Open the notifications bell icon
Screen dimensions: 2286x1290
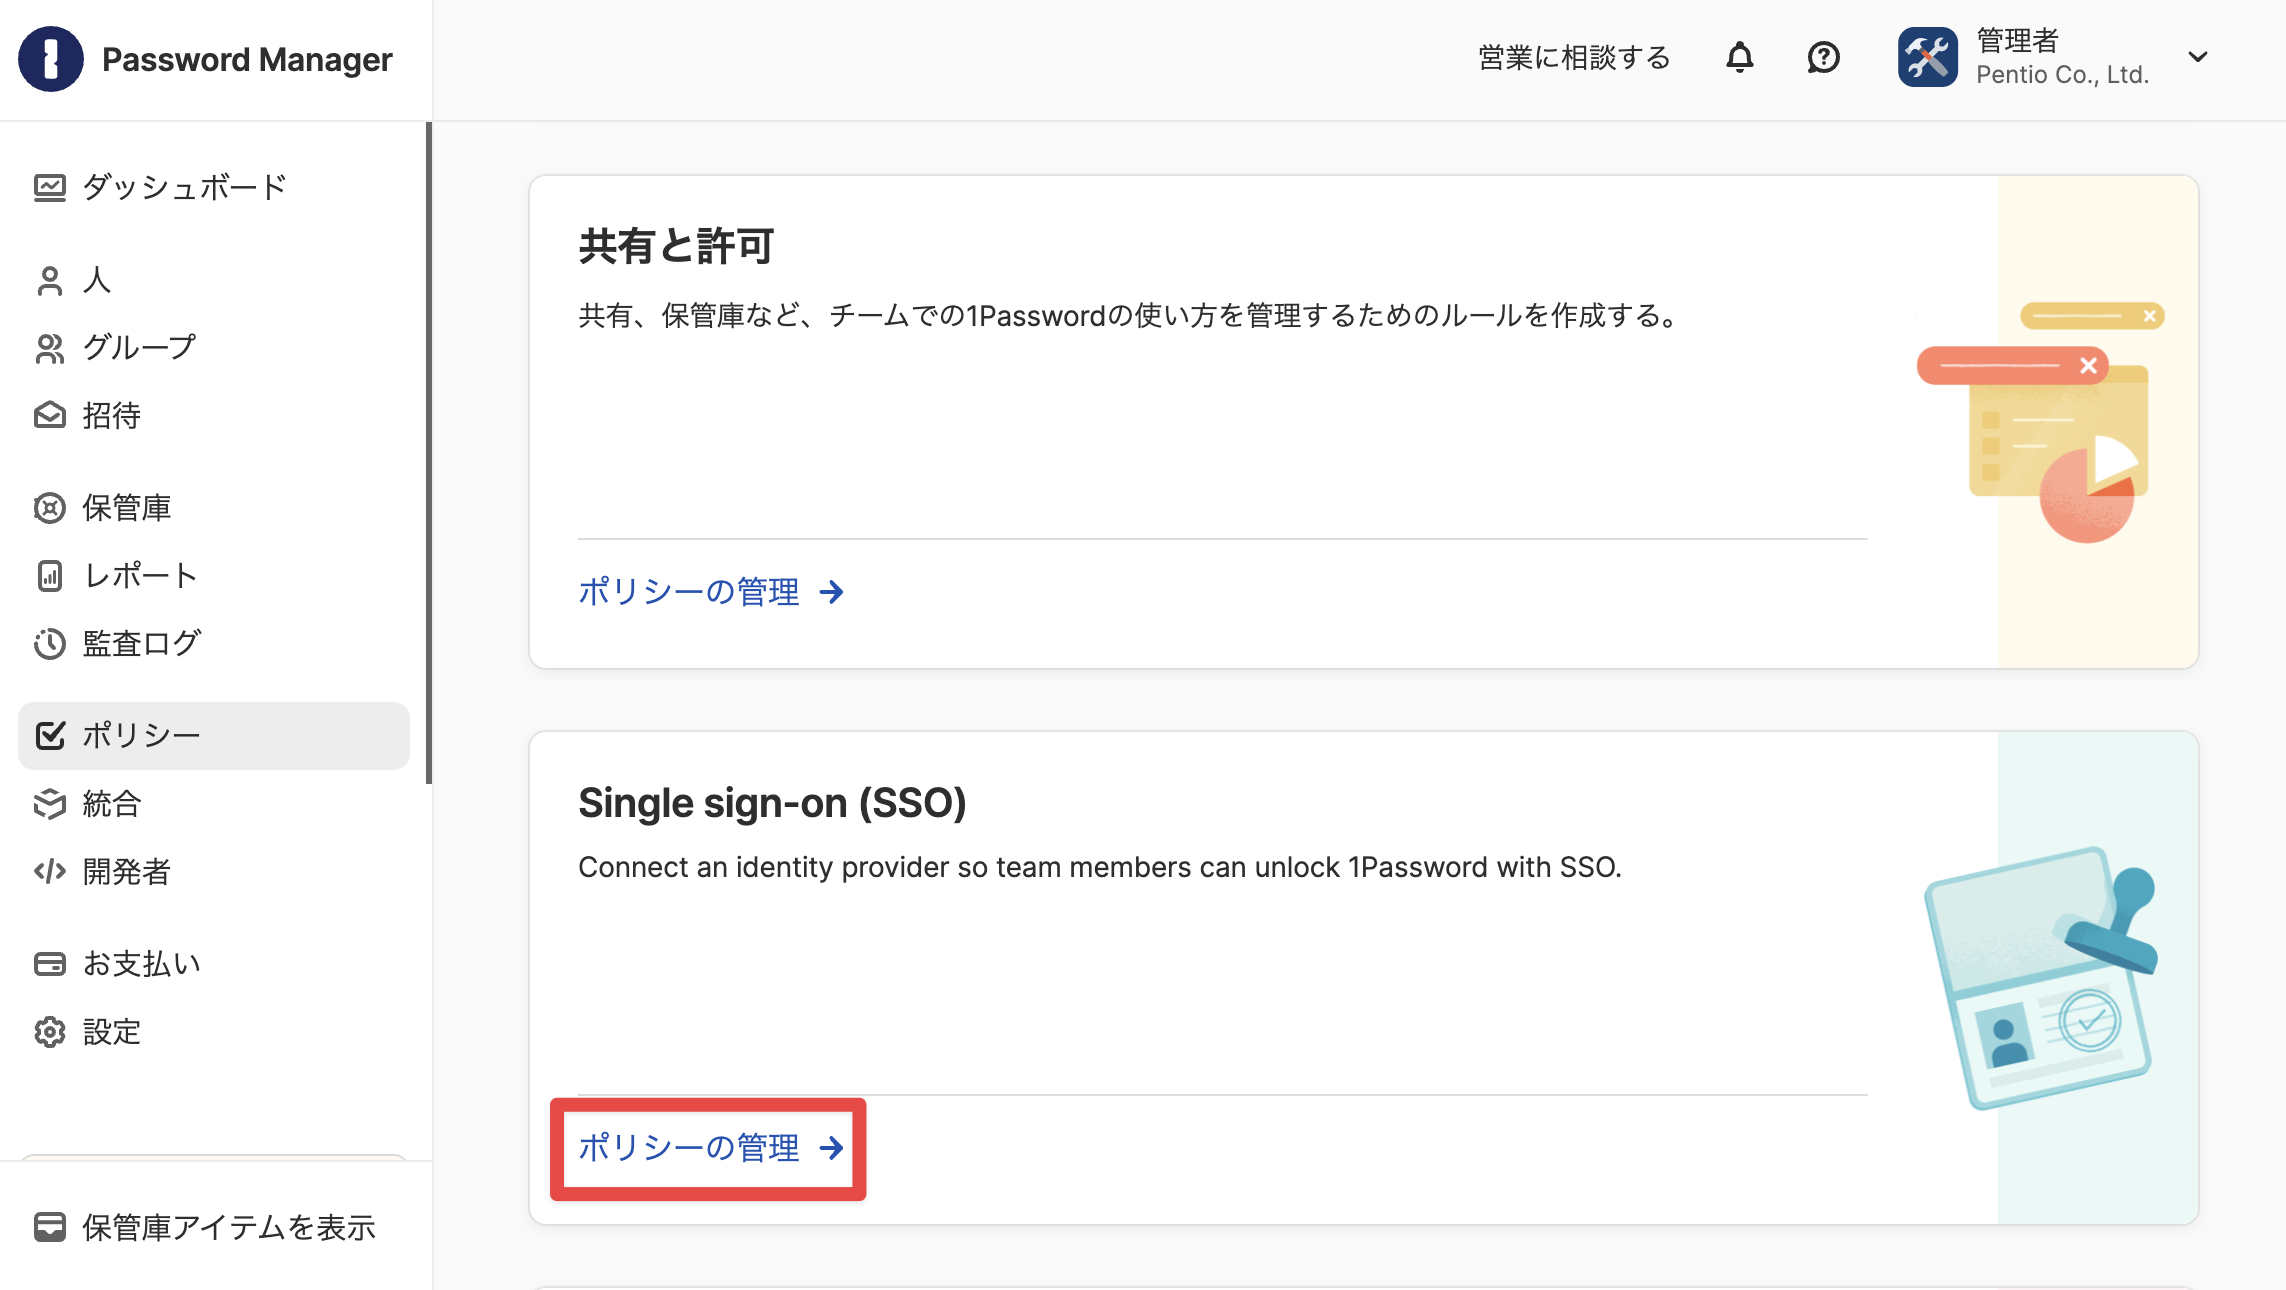tap(1740, 58)
